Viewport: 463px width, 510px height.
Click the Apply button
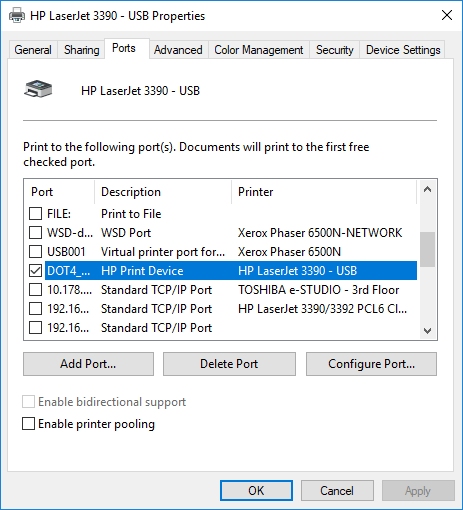pos(418,491)
